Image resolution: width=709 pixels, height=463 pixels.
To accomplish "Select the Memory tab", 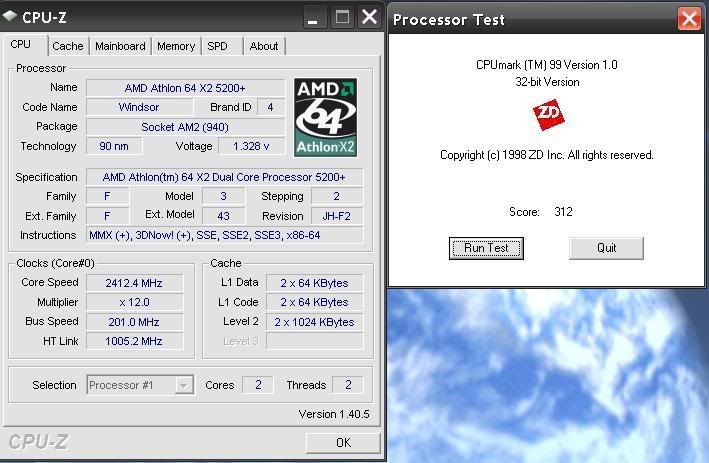I will [x=176, y=46].
